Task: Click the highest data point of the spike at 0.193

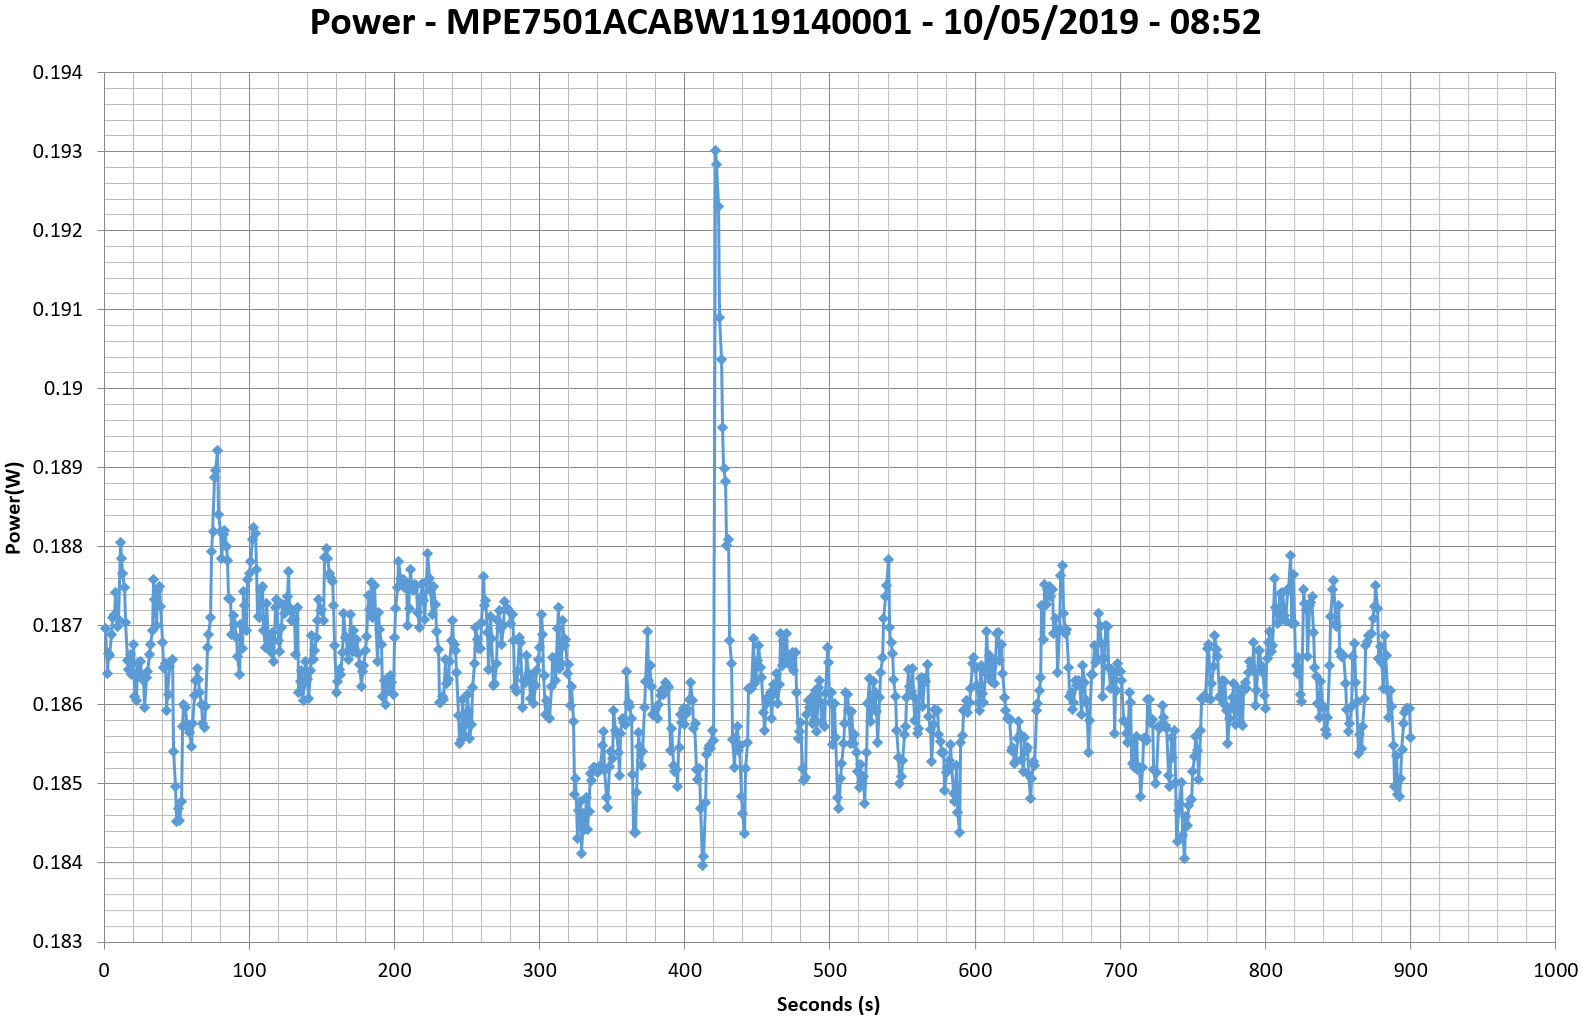Action: coord(715,151)
